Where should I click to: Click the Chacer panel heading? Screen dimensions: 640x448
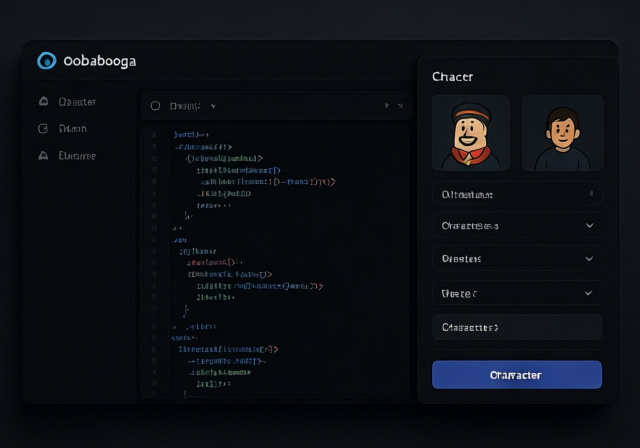[x=452, y=77]
